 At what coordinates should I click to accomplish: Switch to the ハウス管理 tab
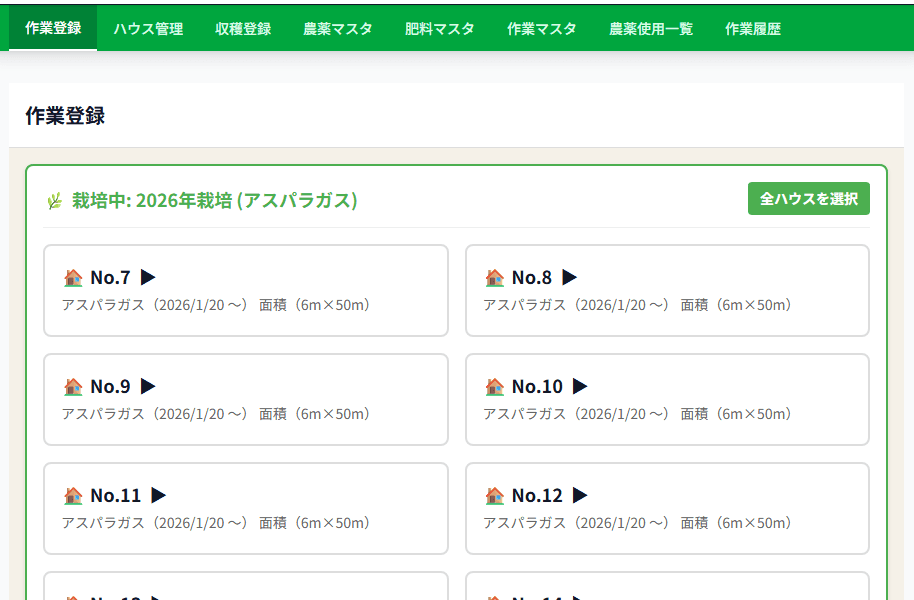[147, 29]
